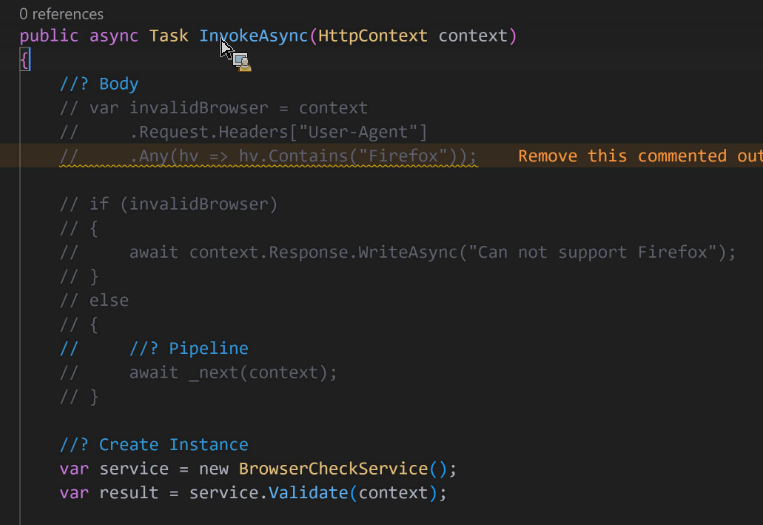
Task: Place cursor on the opening curly brace
Action: (25, 60)
